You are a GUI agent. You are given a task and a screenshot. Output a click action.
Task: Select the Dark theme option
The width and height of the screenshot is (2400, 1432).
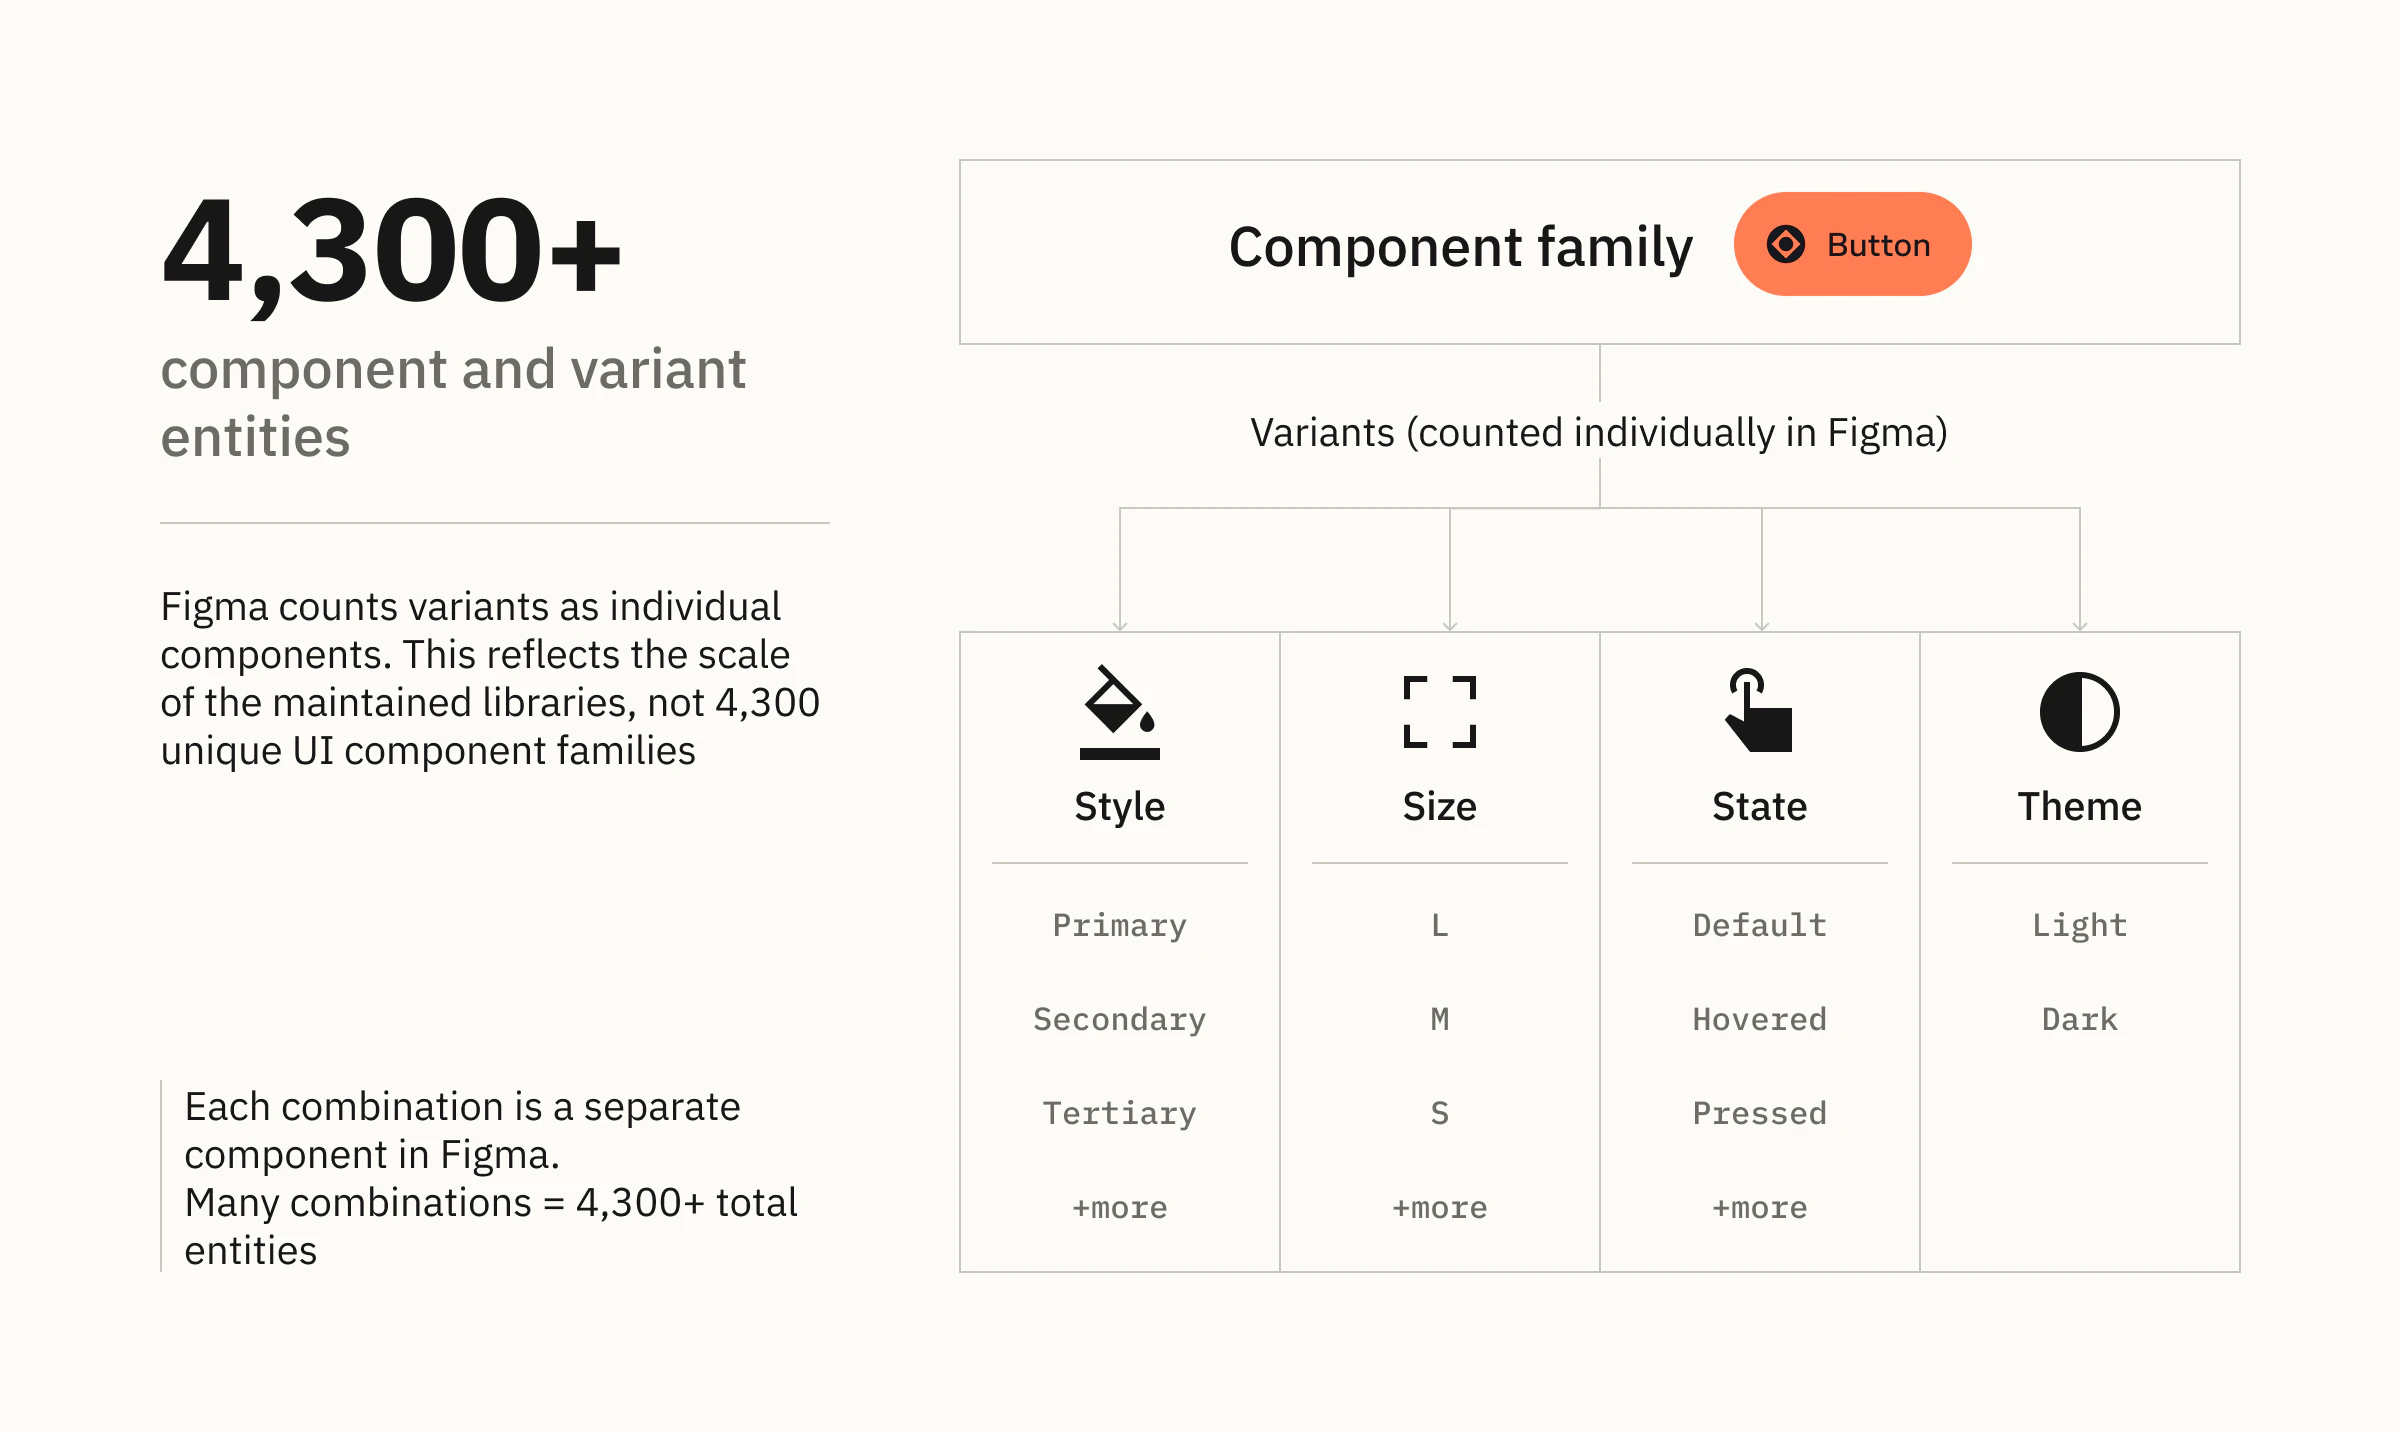pos(2079,1019)
